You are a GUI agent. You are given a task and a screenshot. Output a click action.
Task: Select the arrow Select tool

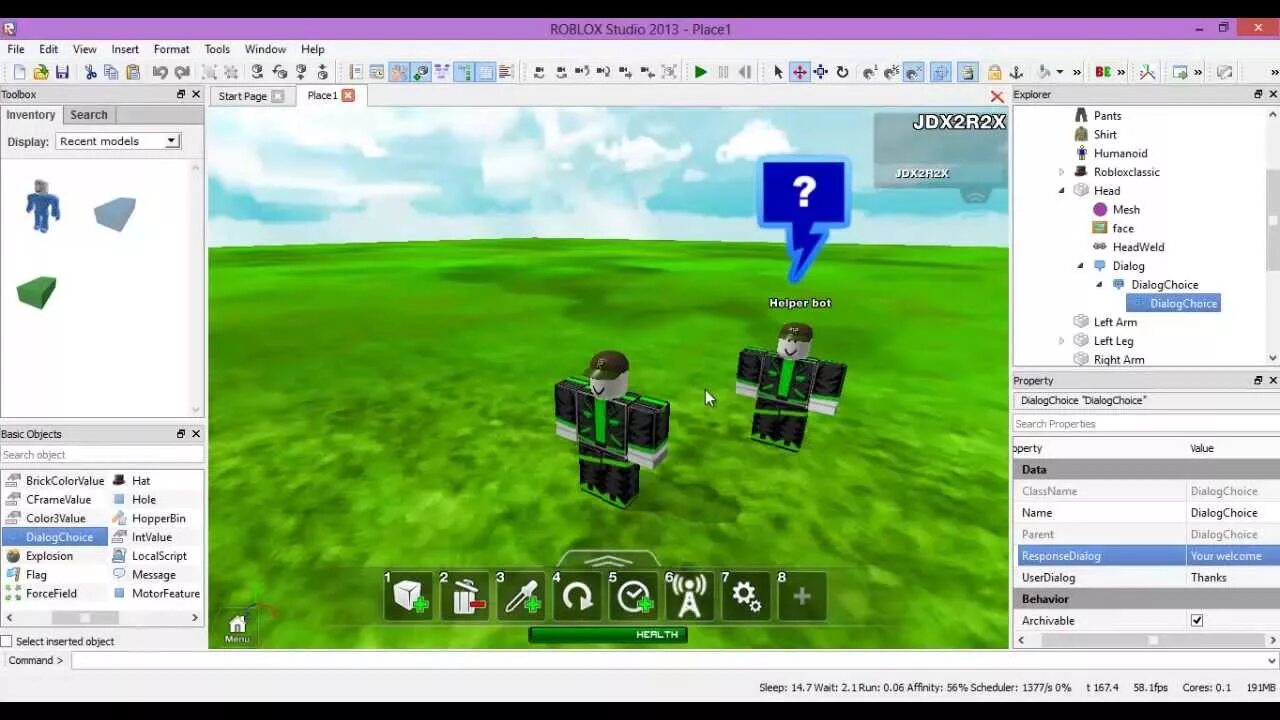[x=778, y=72]
